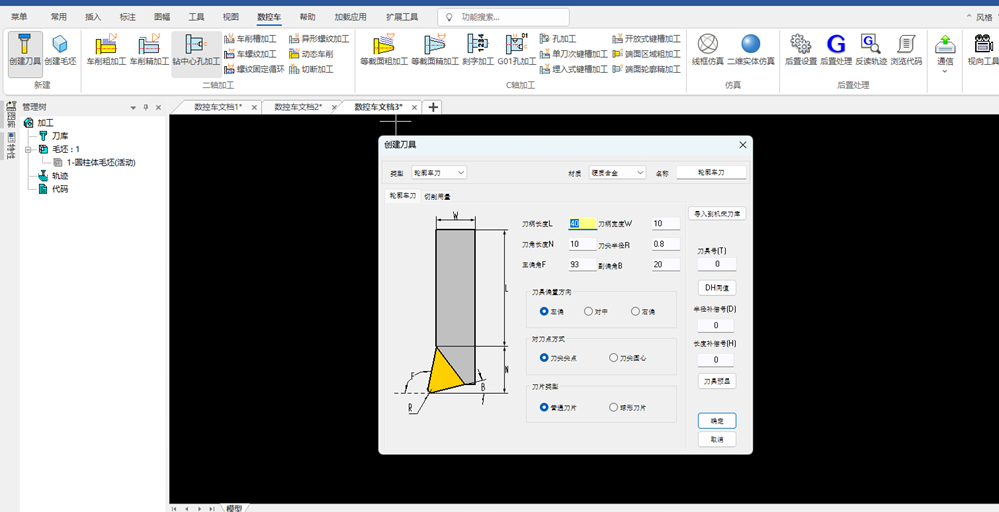Image resolution: width=999 pixels, height=512 pixels.
Task: Select 球形刀片 insert type radio
Action: coord(628,408)
